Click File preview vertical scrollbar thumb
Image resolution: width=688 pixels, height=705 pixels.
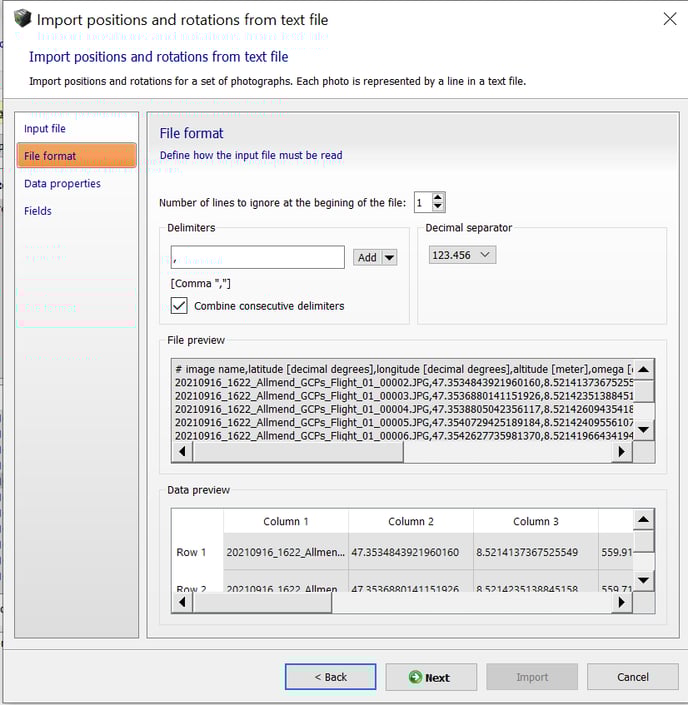(x=643, y=391)
